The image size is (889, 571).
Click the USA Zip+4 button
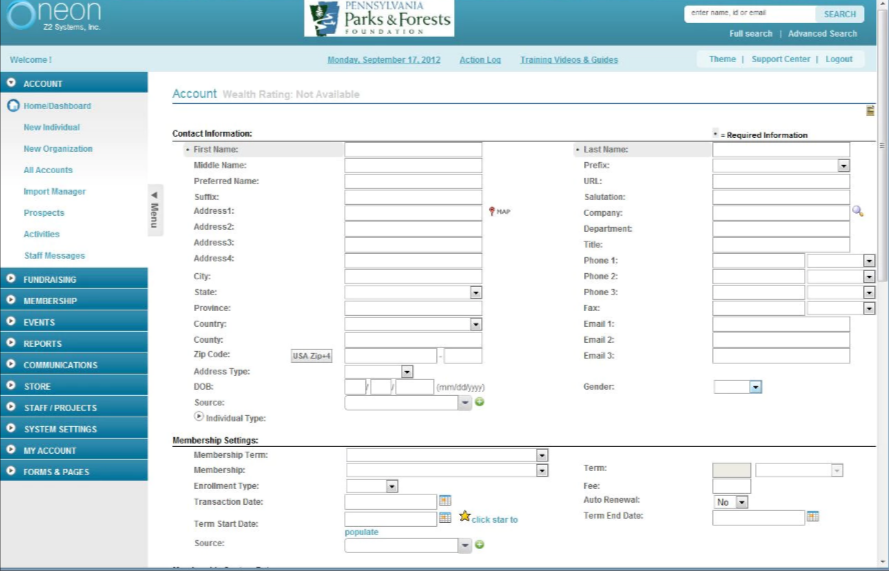[x=312, y=356]
